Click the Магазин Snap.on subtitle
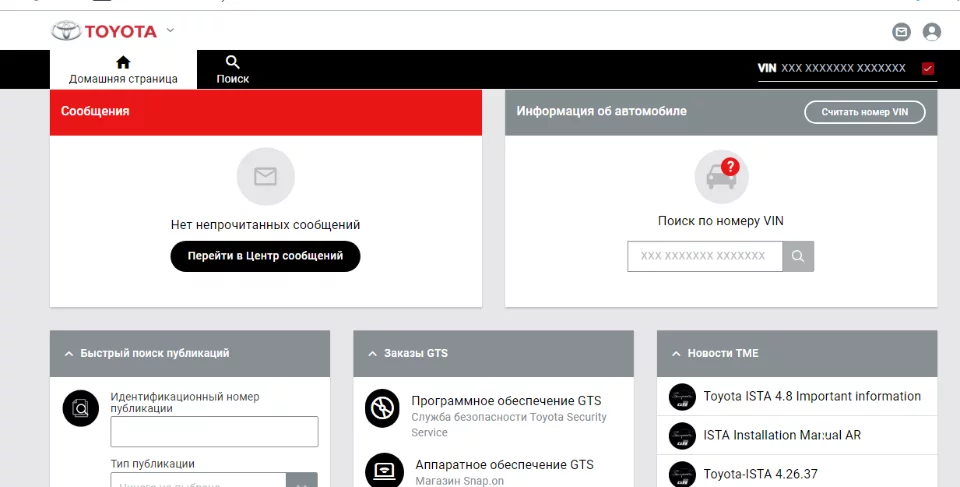The height and width of the screenshot is (487, 960). 459,481
